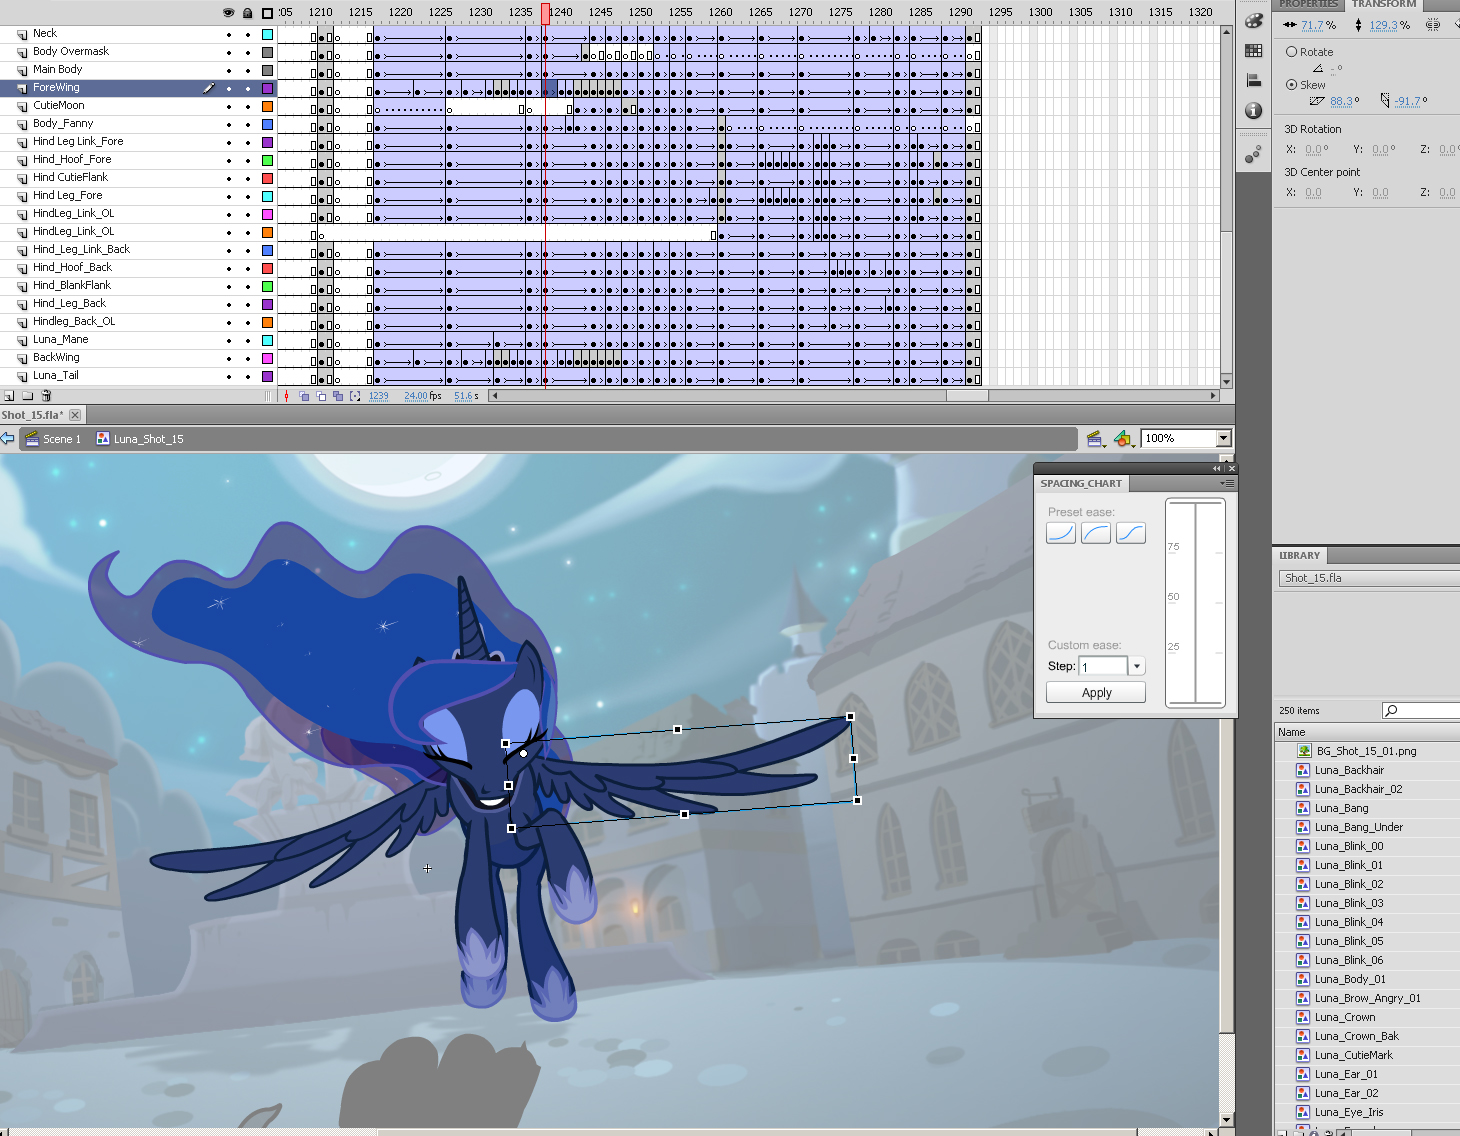
Task: Toggle Onion Skin in timeline status bar
Action: pos(304,396)
